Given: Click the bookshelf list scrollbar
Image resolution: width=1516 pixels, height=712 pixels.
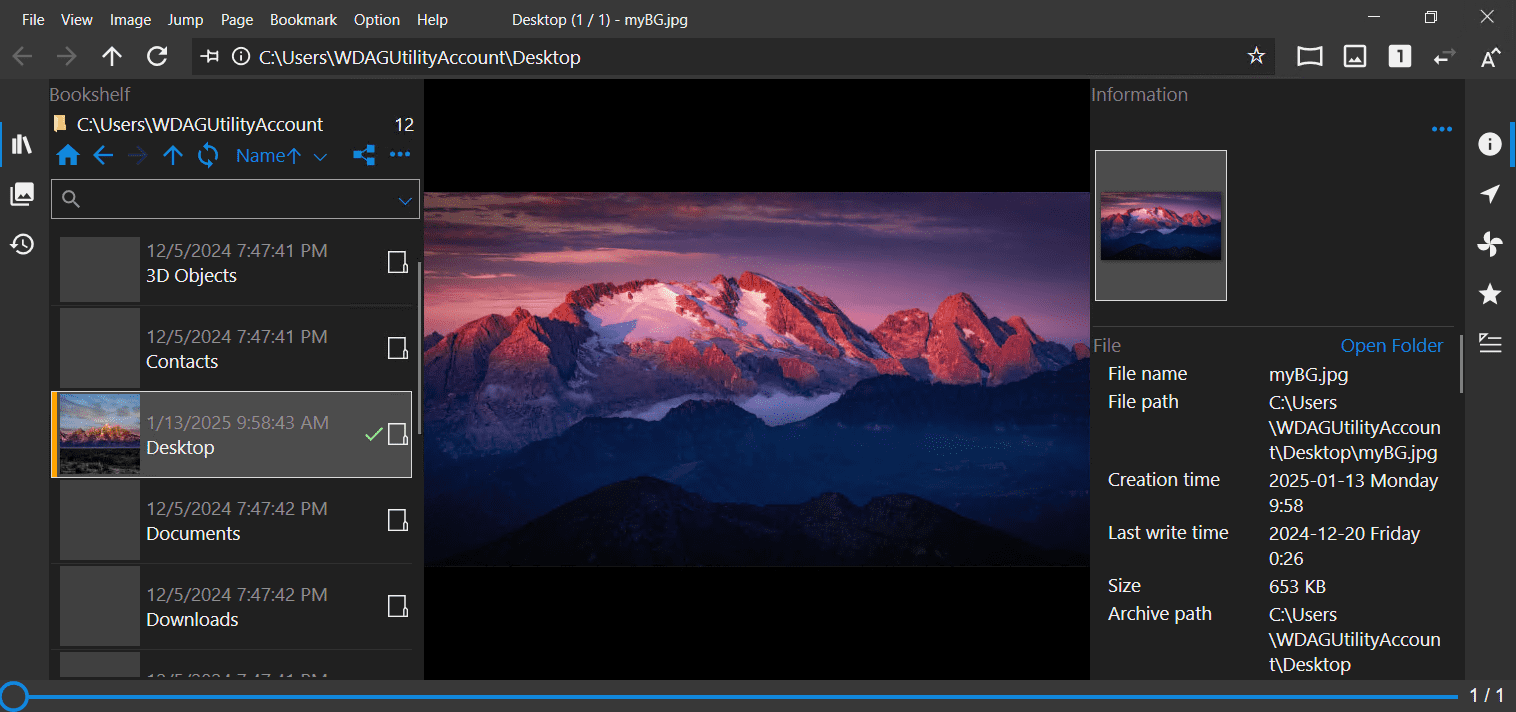Looking at the screenshot, I should (x=419, y=348).
